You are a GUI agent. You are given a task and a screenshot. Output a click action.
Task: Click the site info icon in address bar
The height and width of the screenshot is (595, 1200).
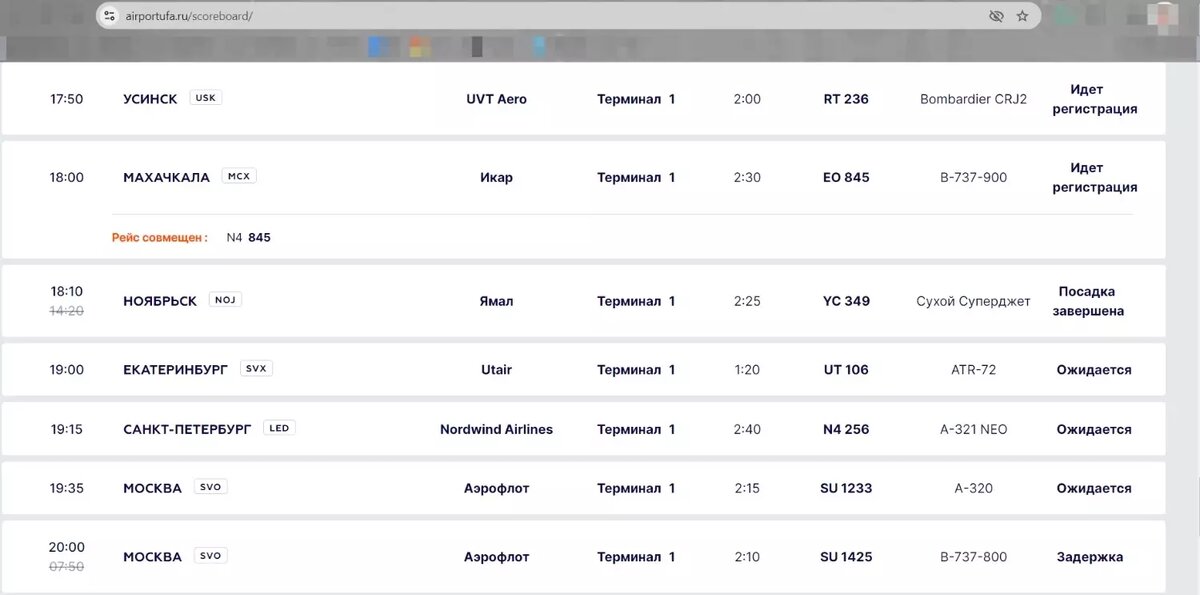(109, 16)
